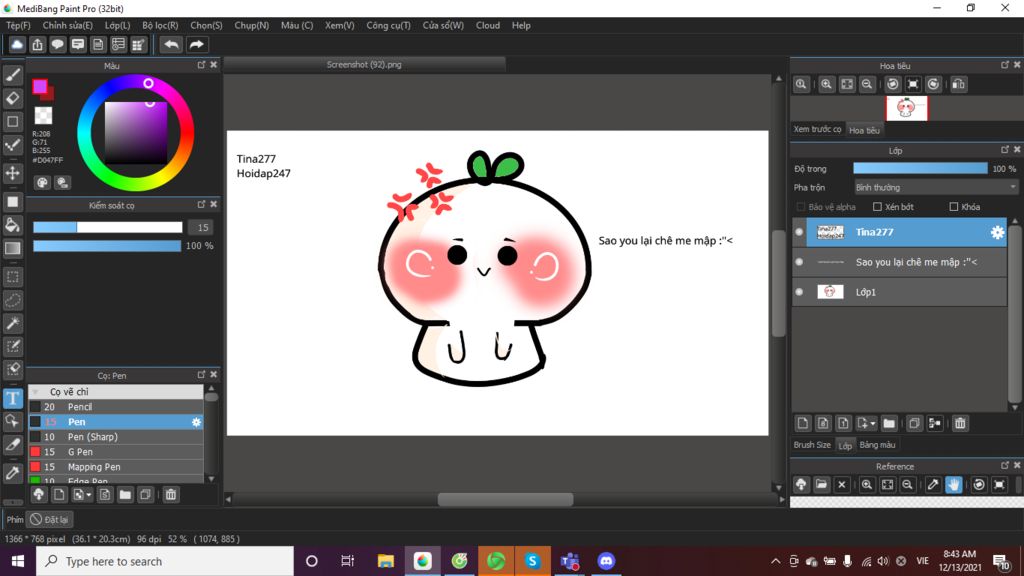Zoom in on the Hoa tiêu navigator
Screen dimensions: 1024x576
[x=826, y=84]
